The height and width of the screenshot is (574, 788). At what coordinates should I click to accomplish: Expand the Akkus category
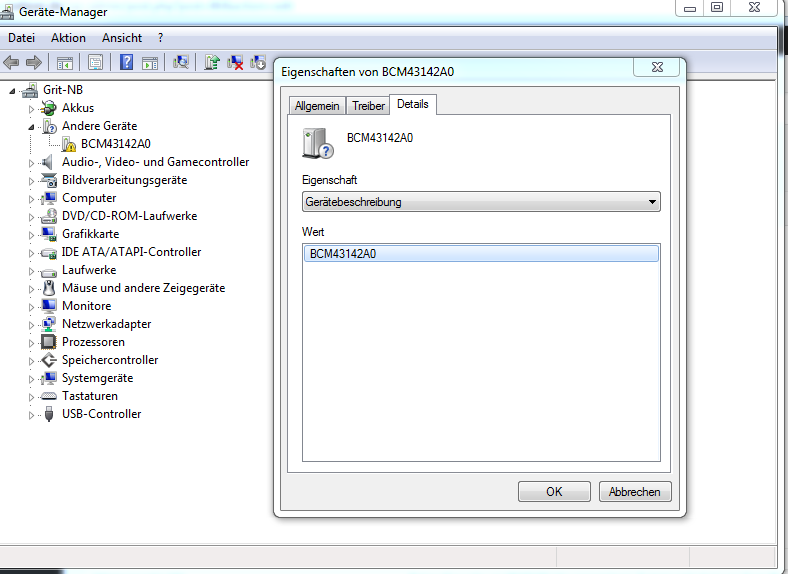31,109
